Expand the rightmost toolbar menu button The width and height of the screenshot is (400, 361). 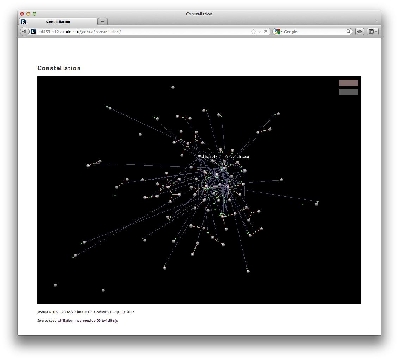(x=373, y=31)
